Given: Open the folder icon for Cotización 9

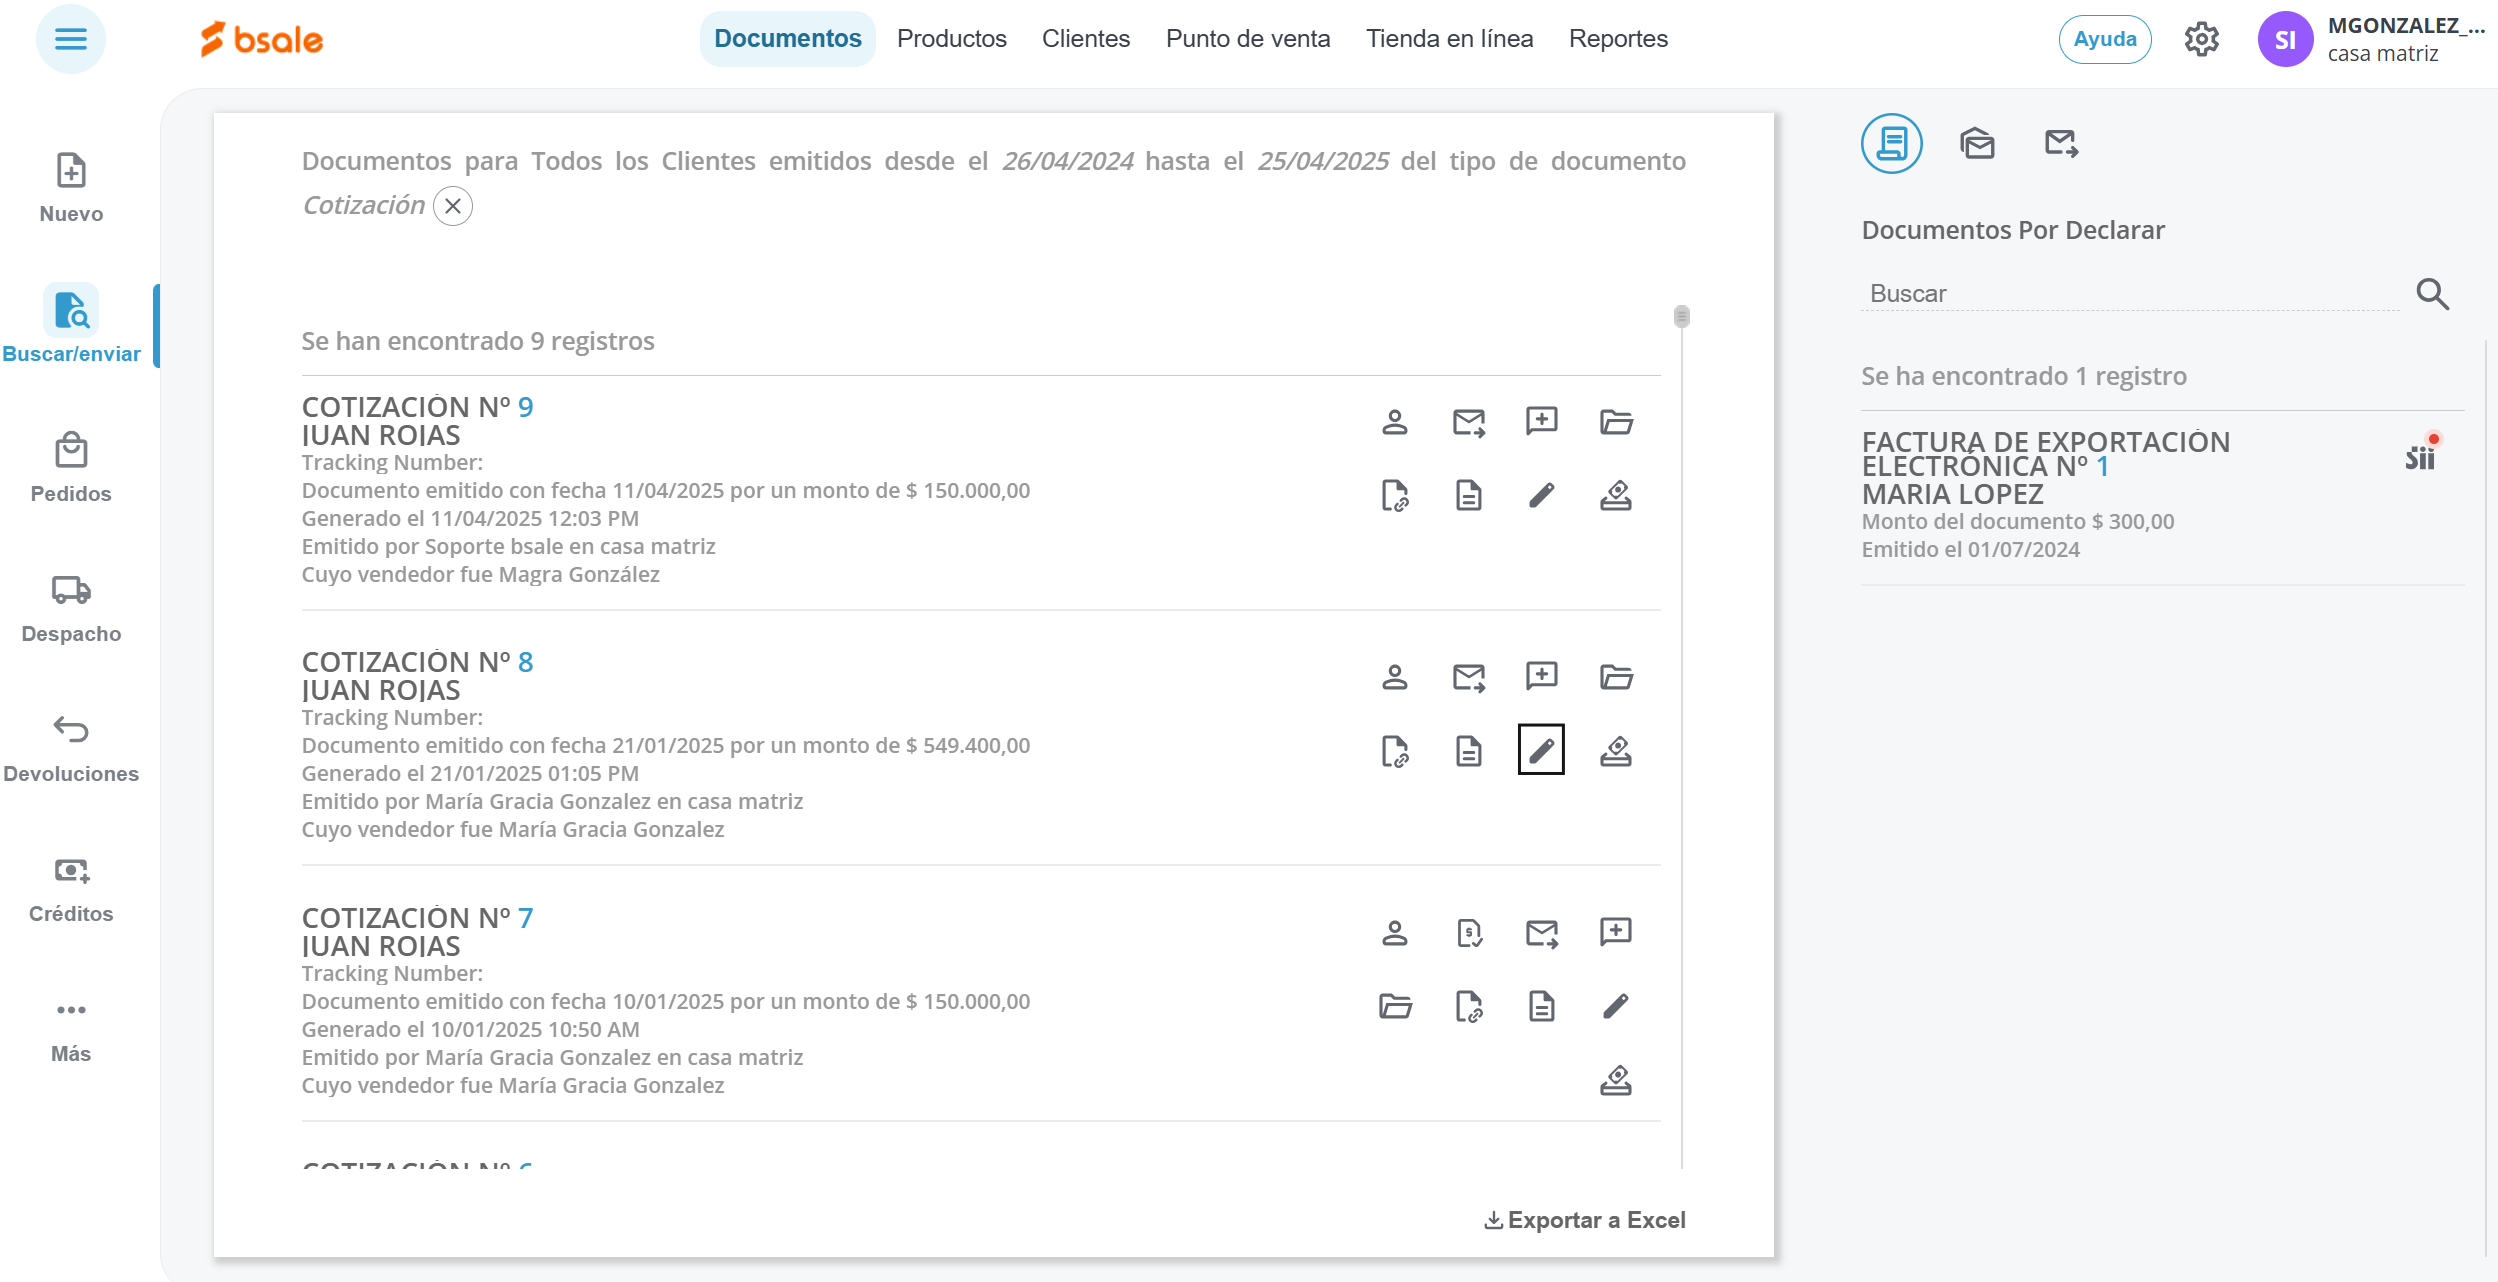Looking at the screenshot, I should point(1615,422).
